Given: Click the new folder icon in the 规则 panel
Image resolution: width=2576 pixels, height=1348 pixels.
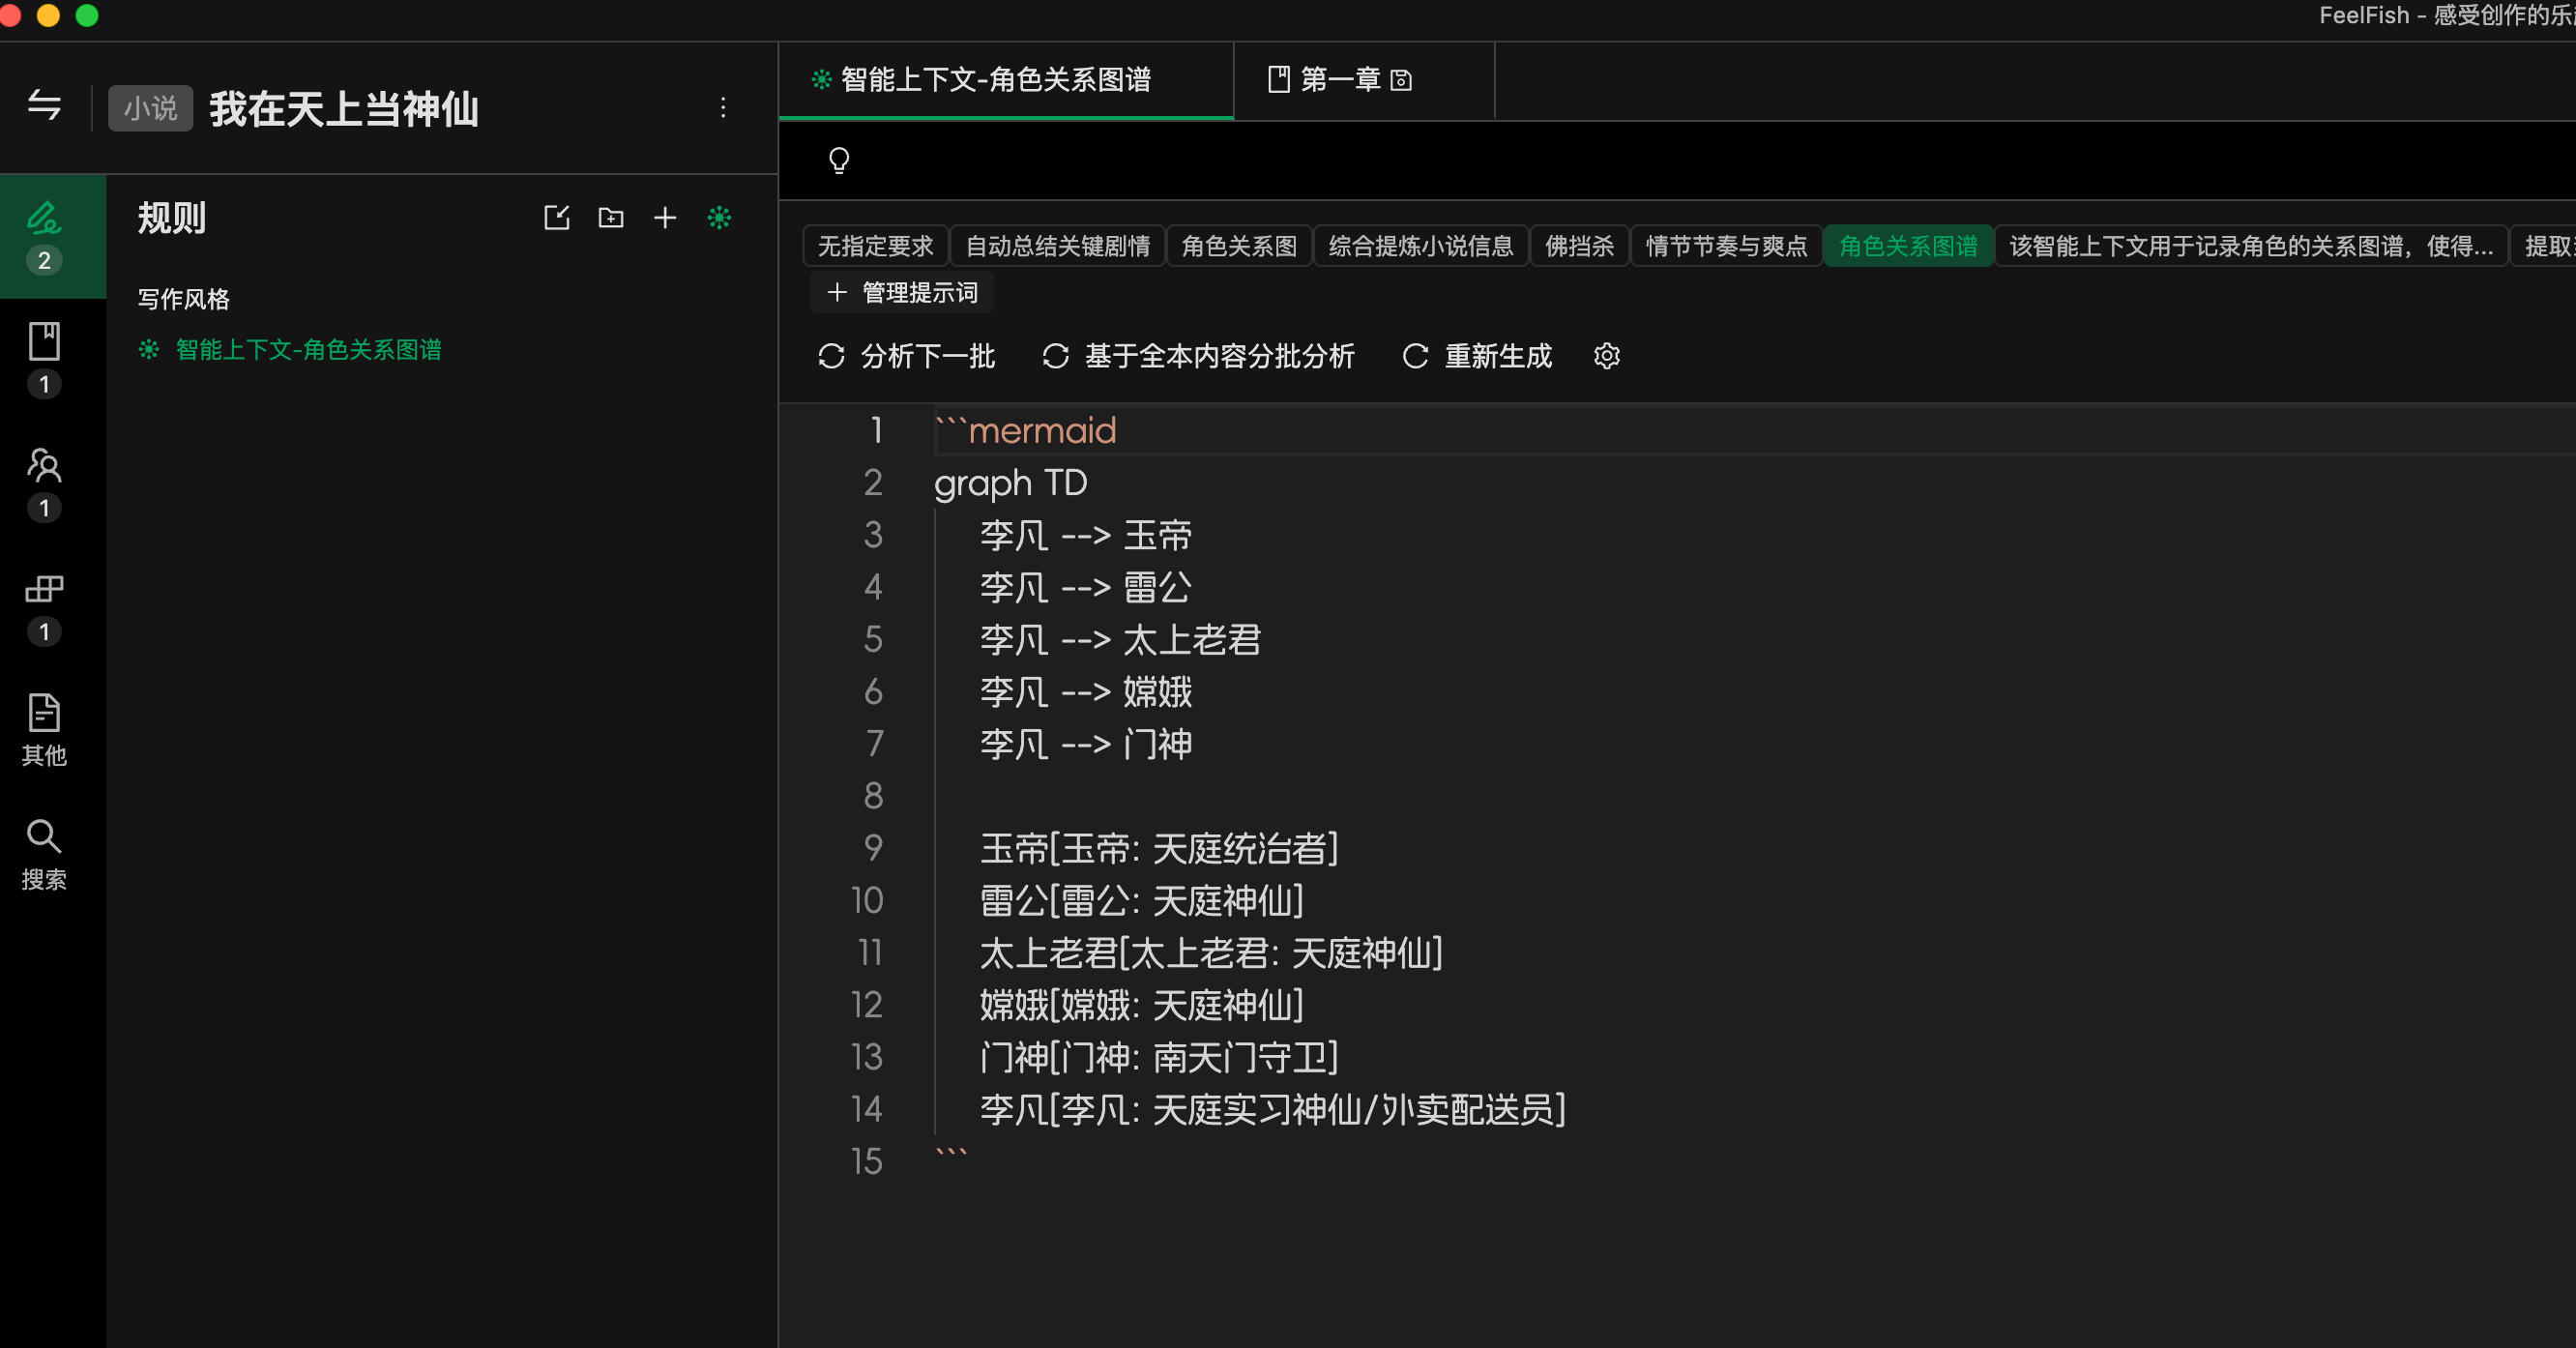Looking at the screenshot, I should pos(611,218).
